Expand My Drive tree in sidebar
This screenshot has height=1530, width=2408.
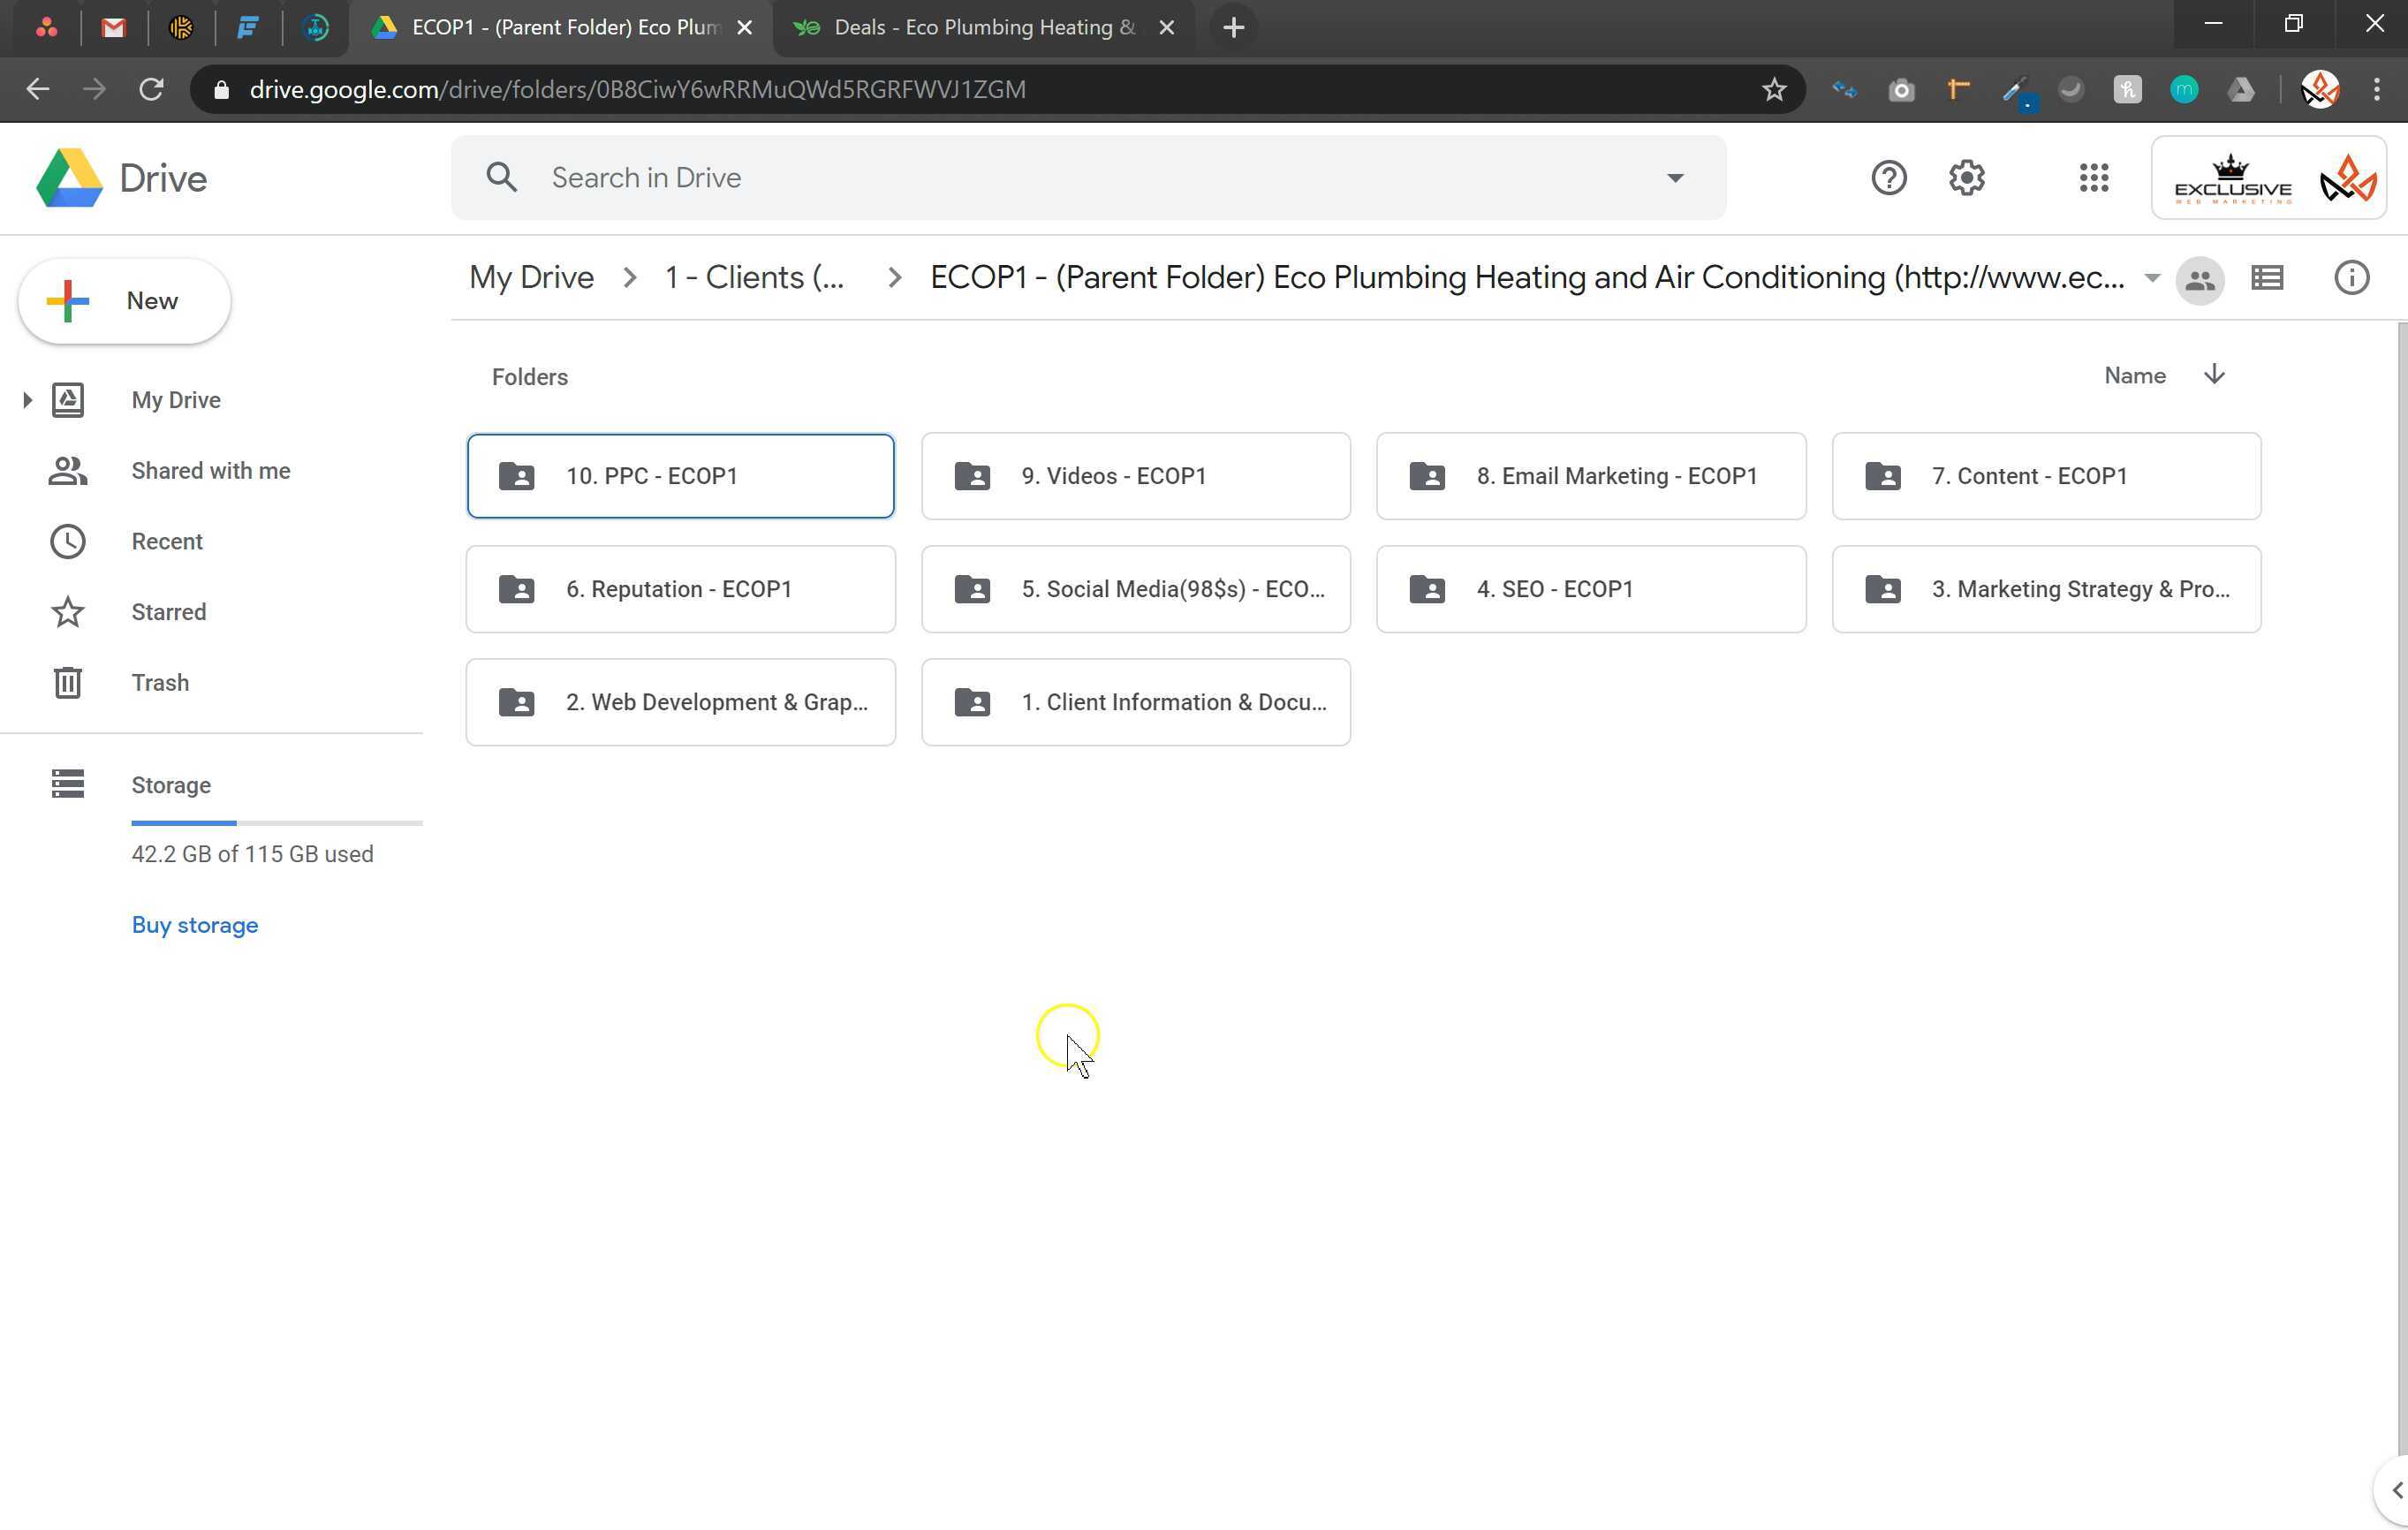pyautogui.click(x=27, y=400)
